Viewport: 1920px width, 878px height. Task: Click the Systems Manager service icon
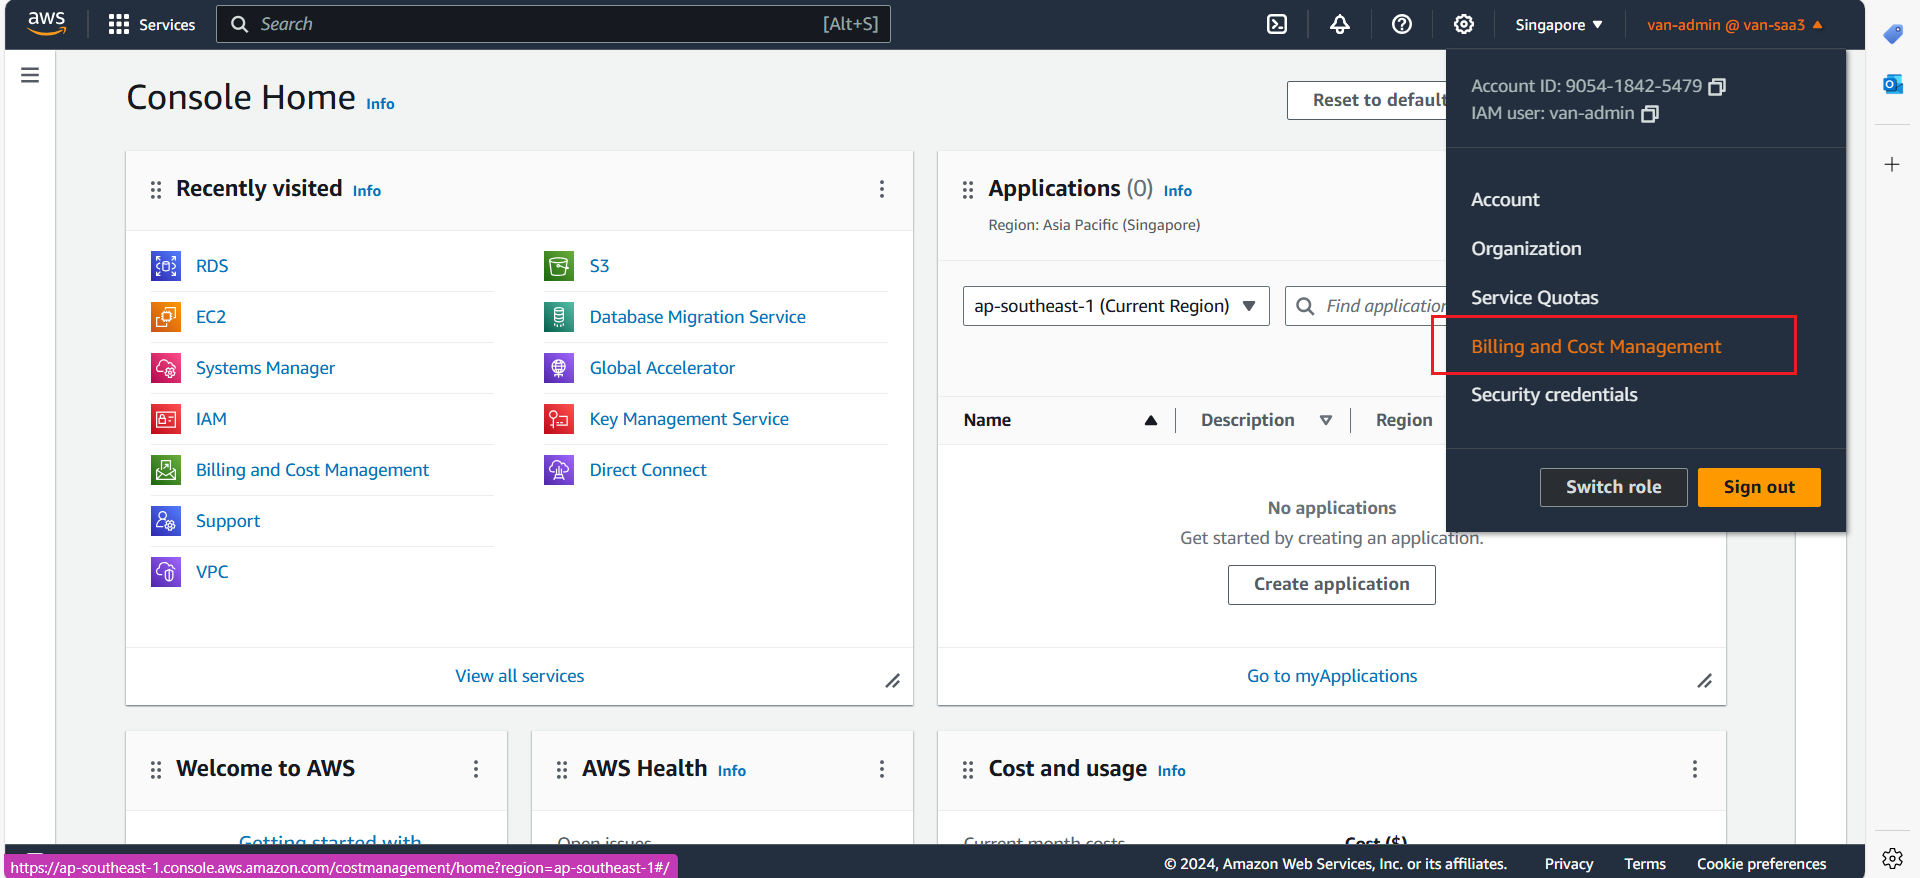166,368
